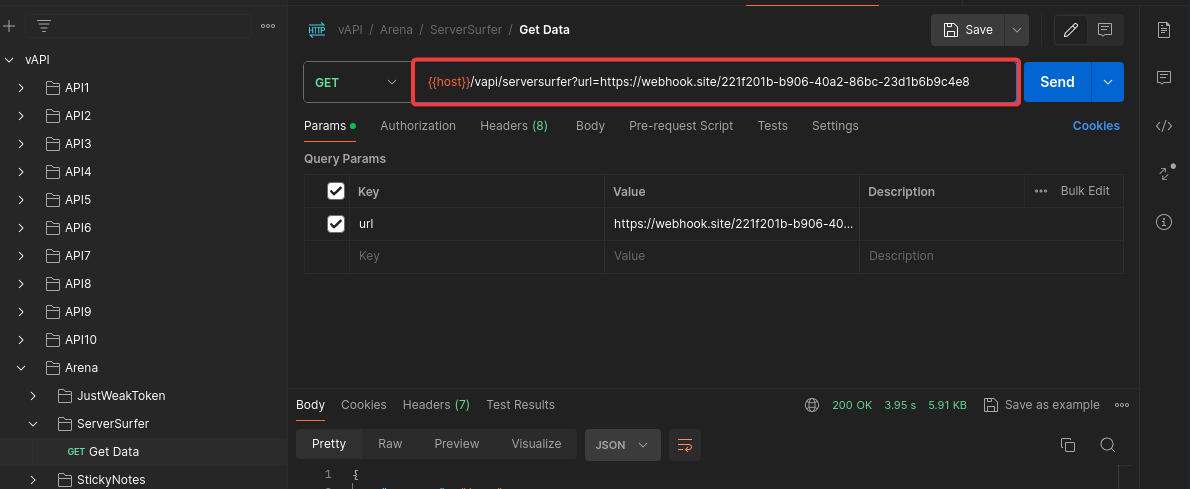The width and height of the screenshot is (1190, 489).
Task: Switch to the response Headers tab
Action: pos(435,405)
